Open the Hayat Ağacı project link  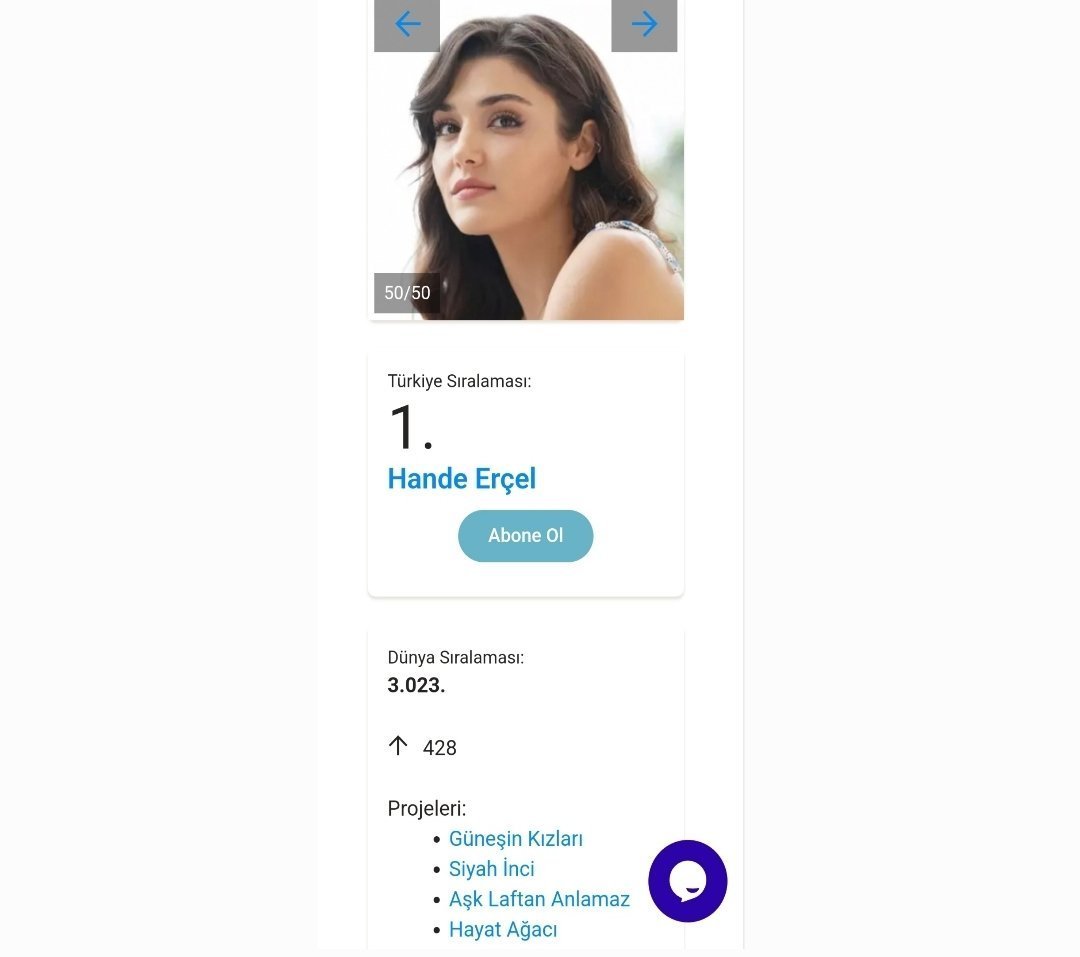point(503,929)
